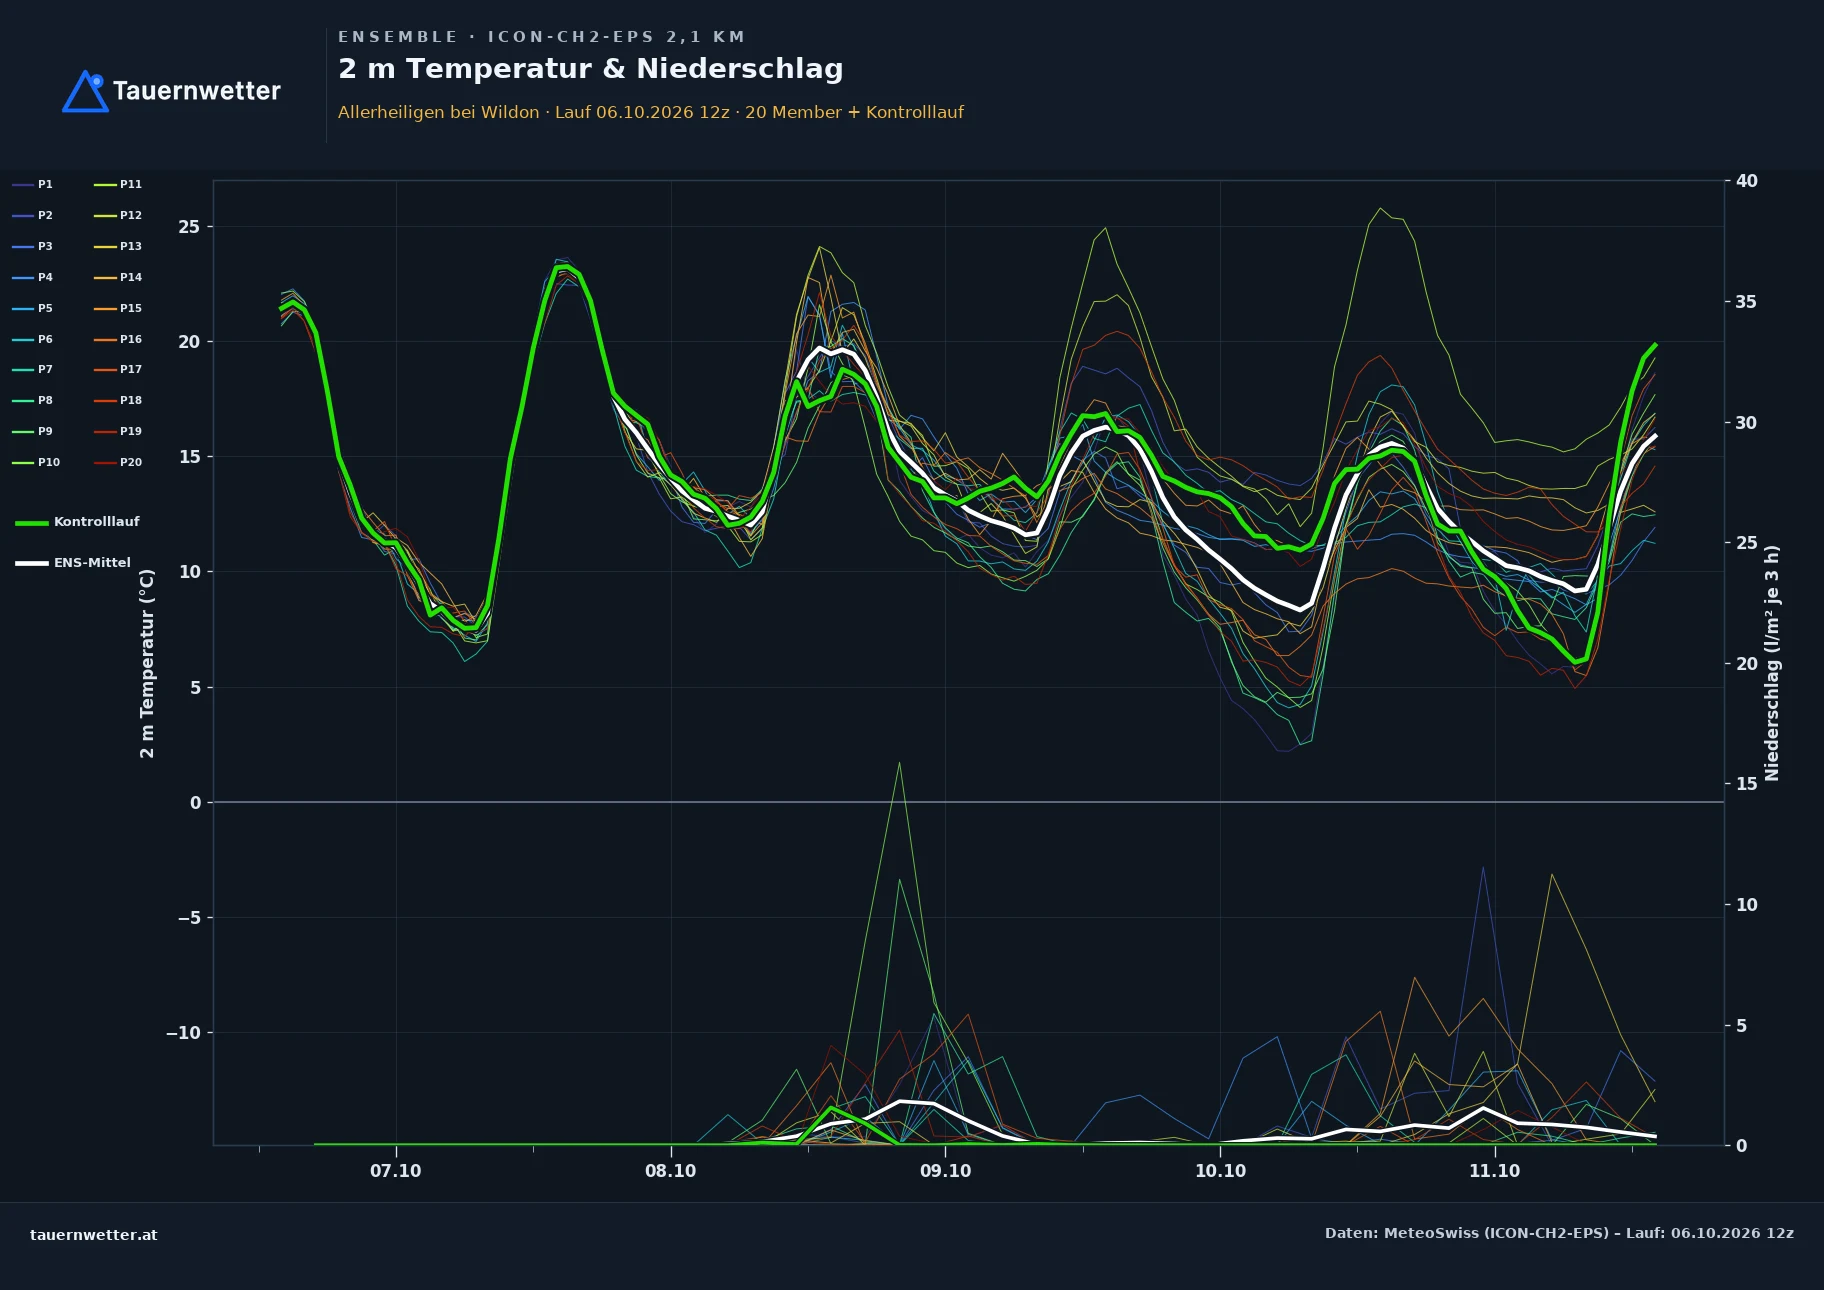Click the −10 temperature axis tick label

pyautogui.click(x=183, y=1033)
